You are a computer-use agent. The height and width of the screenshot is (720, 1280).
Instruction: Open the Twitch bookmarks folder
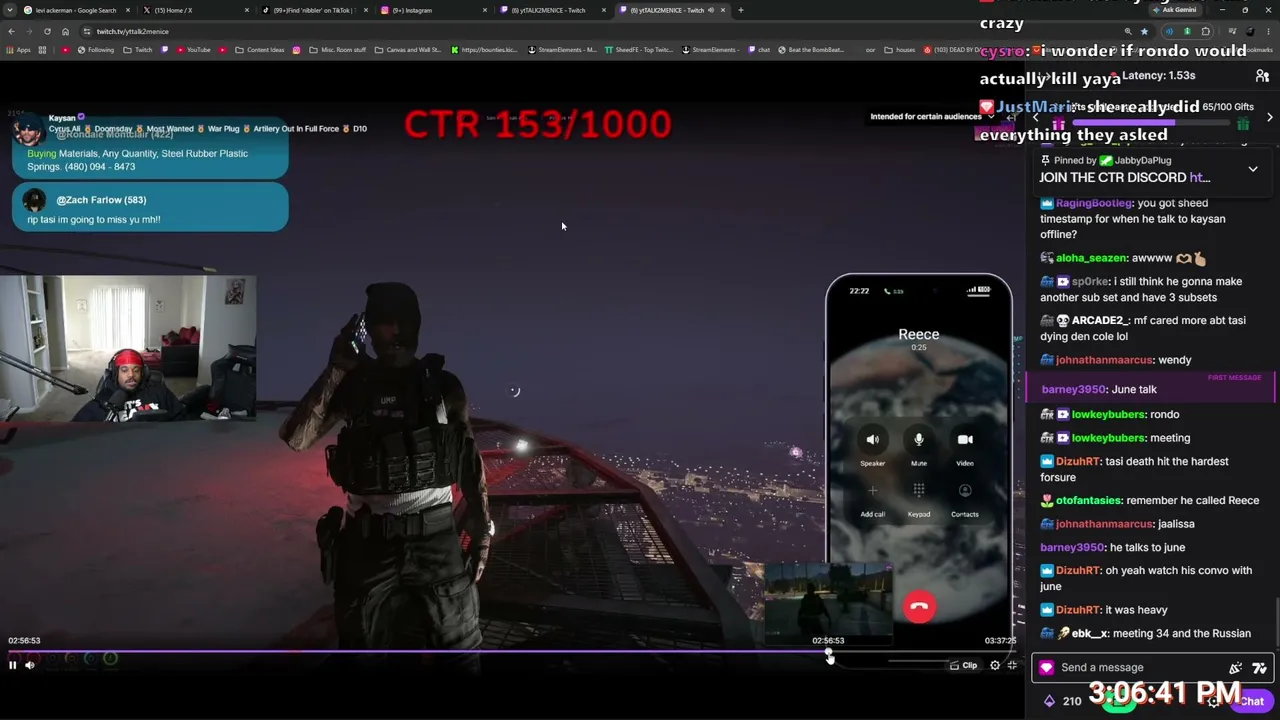tap(138, 50)
